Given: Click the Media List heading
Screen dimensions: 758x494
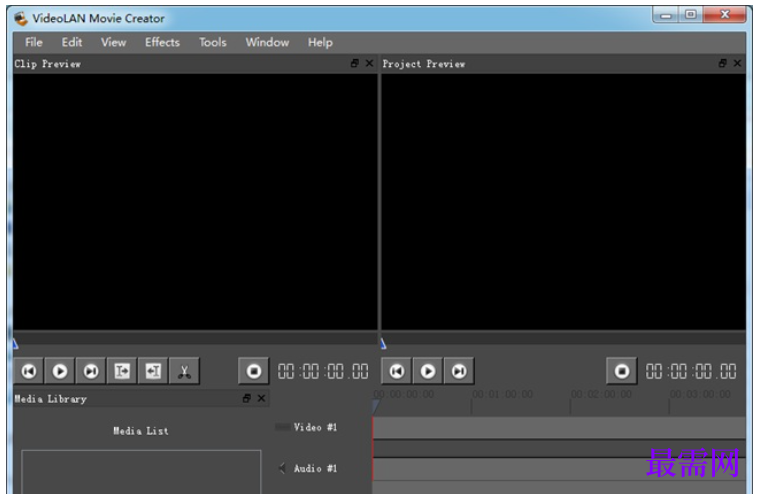Looking at the screenshot, I should pyautogui.click(x=141, y=431).
